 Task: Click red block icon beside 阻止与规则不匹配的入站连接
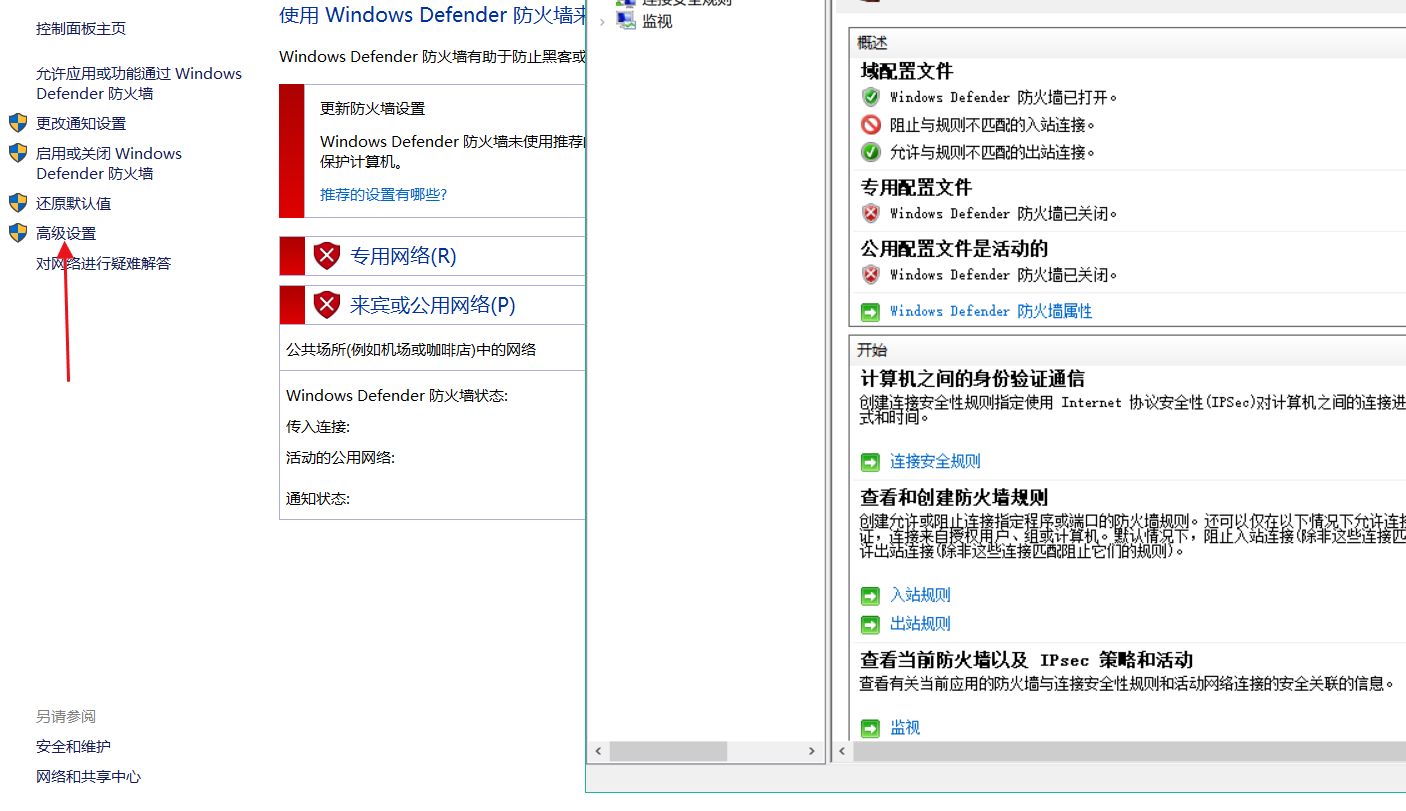pos(871,125)
